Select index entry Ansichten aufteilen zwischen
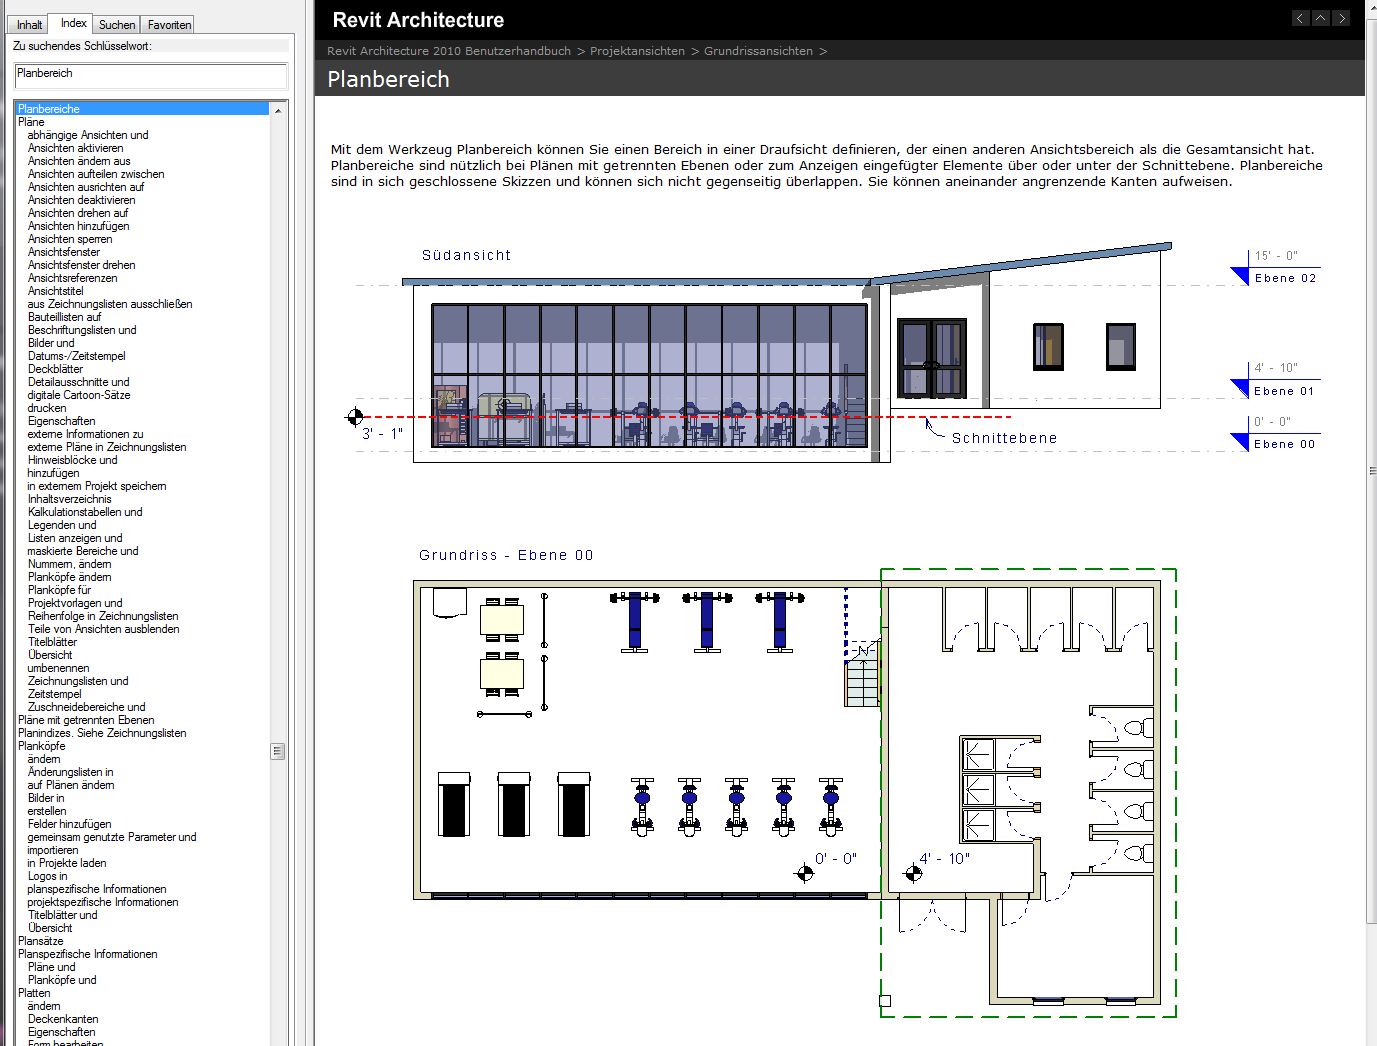This screenshot has height=1046, width=1377. click(96, 174)
